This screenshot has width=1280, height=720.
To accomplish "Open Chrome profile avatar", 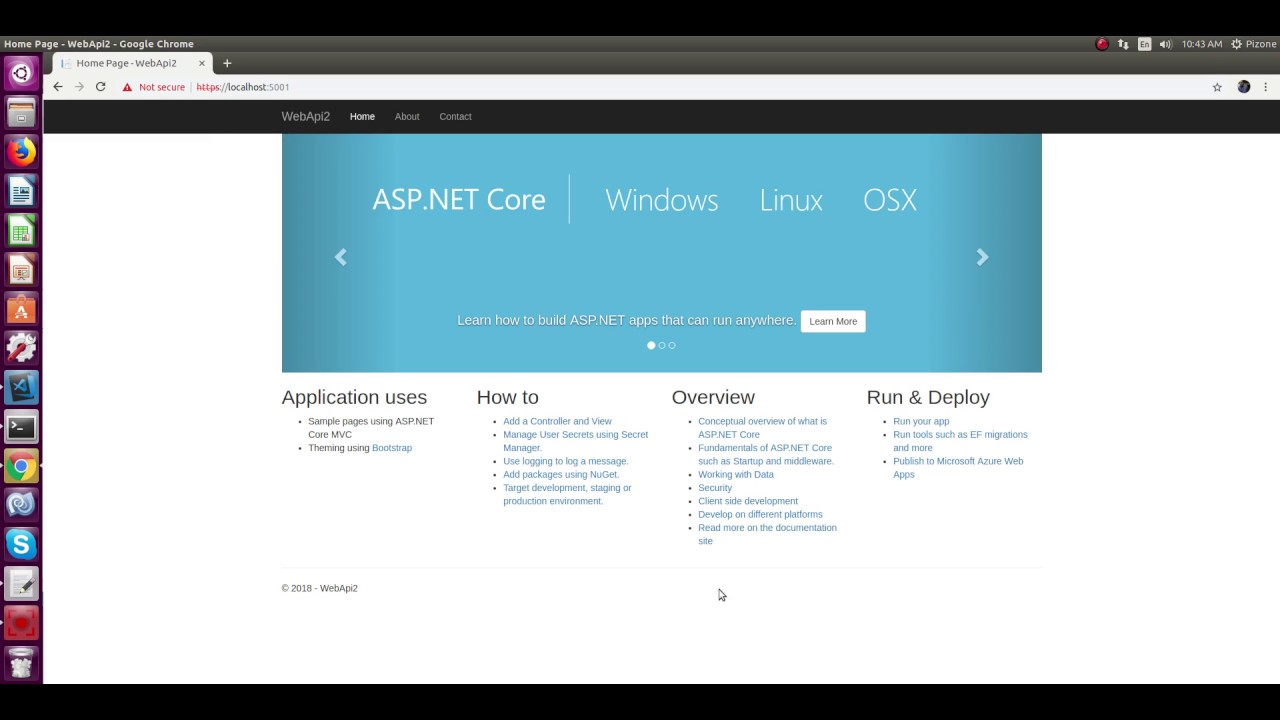I will click(1243, 87).
